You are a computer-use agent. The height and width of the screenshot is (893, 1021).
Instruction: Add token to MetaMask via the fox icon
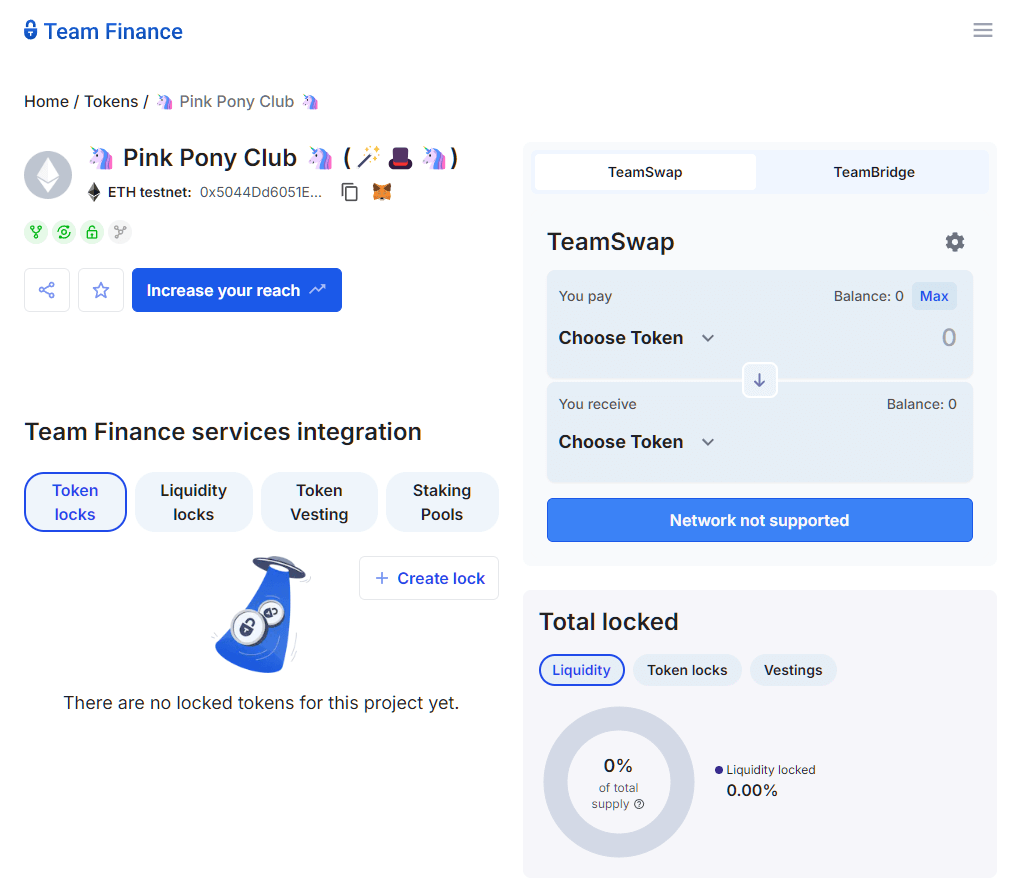(x=382, y=192)
